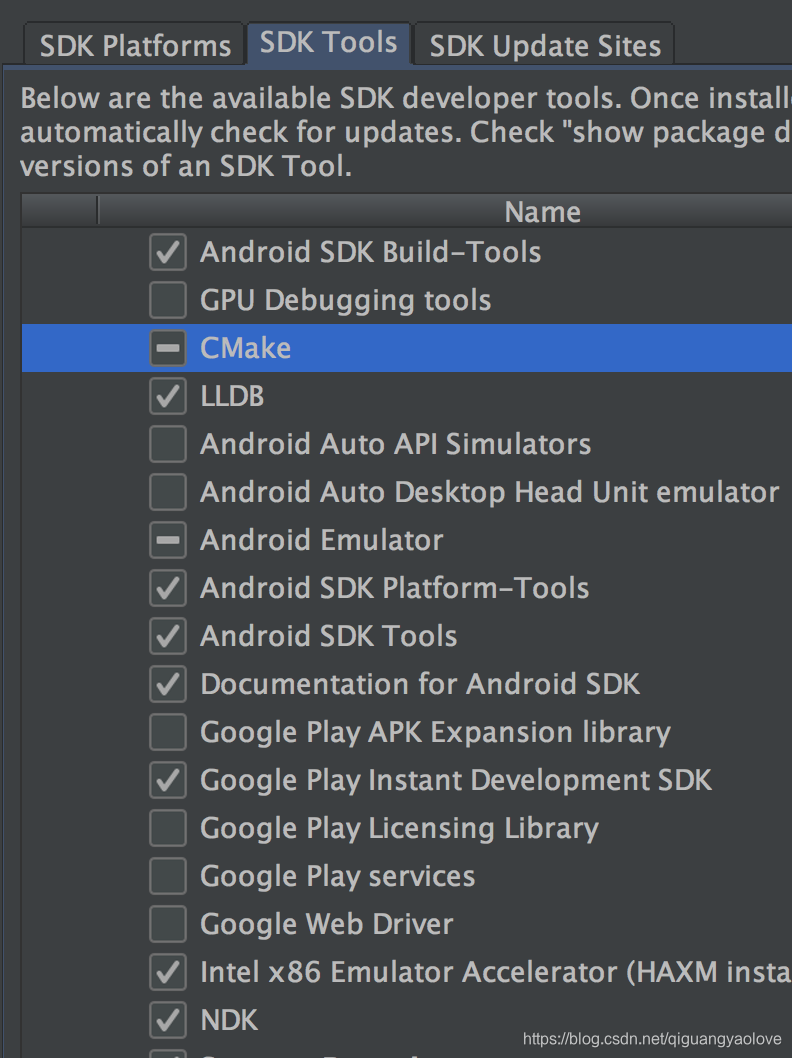Select Documentation for Android SDK label
Image resolution: width=792 pixels, height=1058 pixels.
420,684
